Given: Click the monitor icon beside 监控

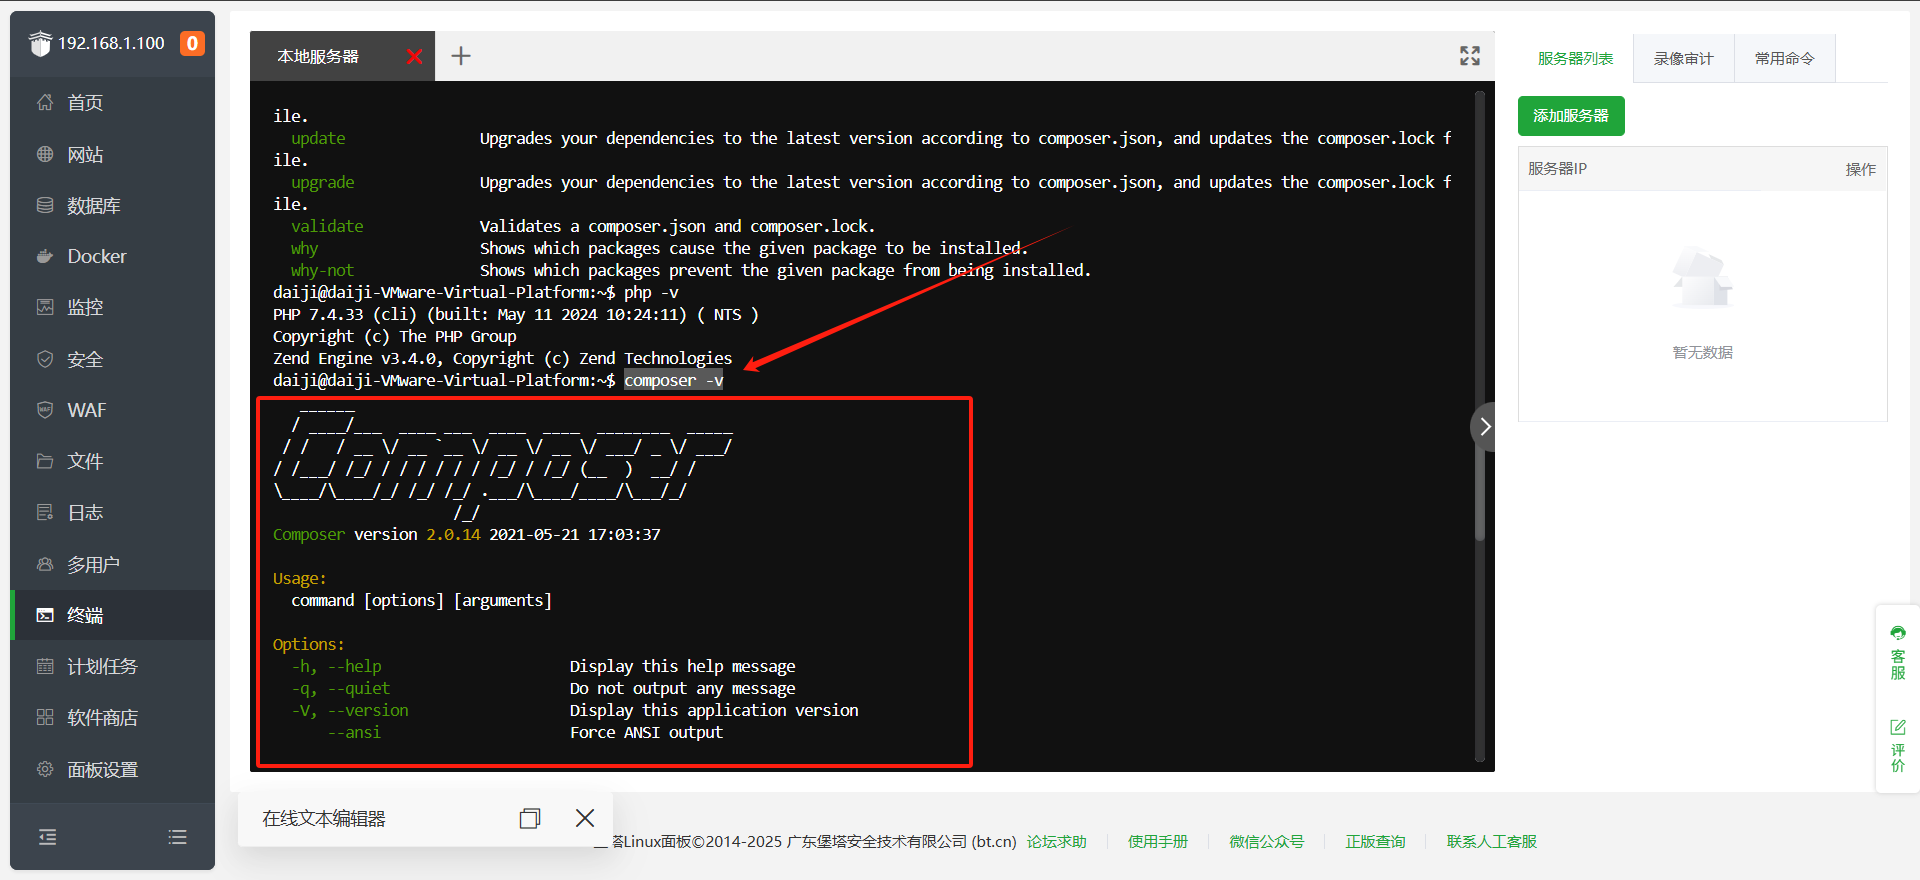Looking at the screenshot, I should click(45, 307).
